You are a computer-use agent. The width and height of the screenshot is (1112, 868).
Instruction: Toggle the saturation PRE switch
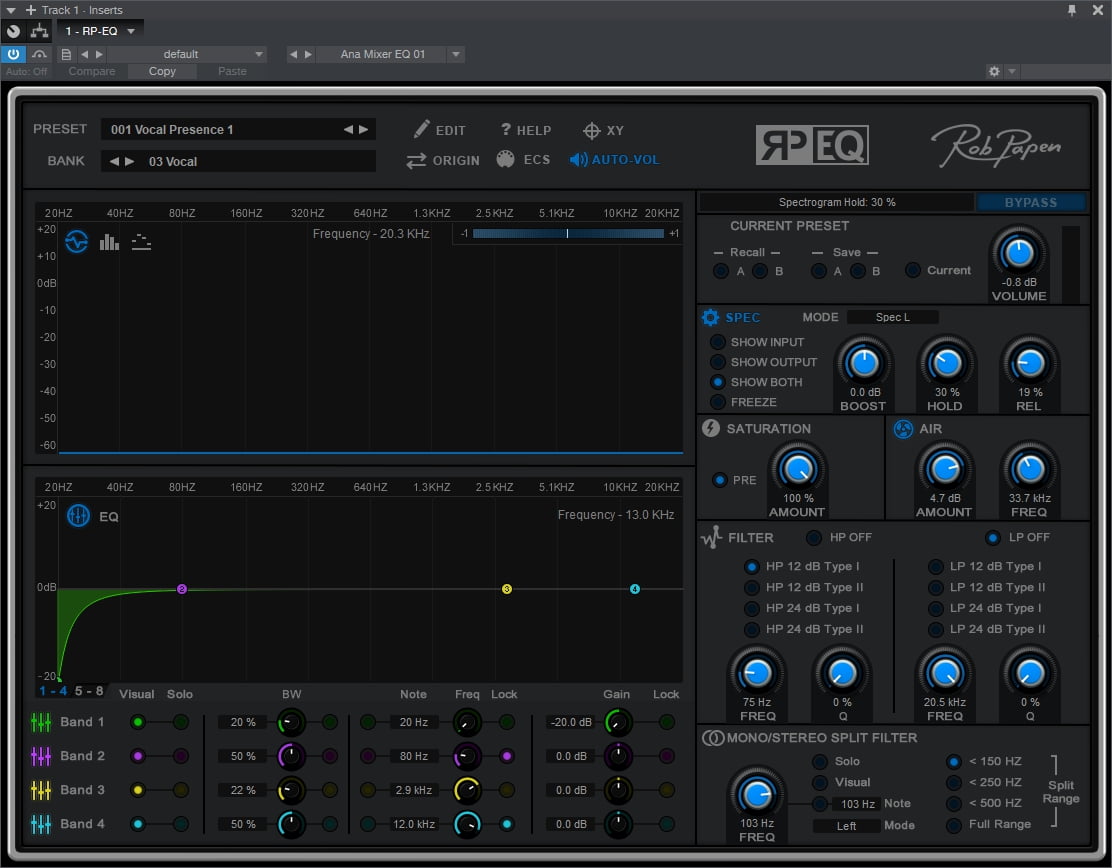[720, 480]
